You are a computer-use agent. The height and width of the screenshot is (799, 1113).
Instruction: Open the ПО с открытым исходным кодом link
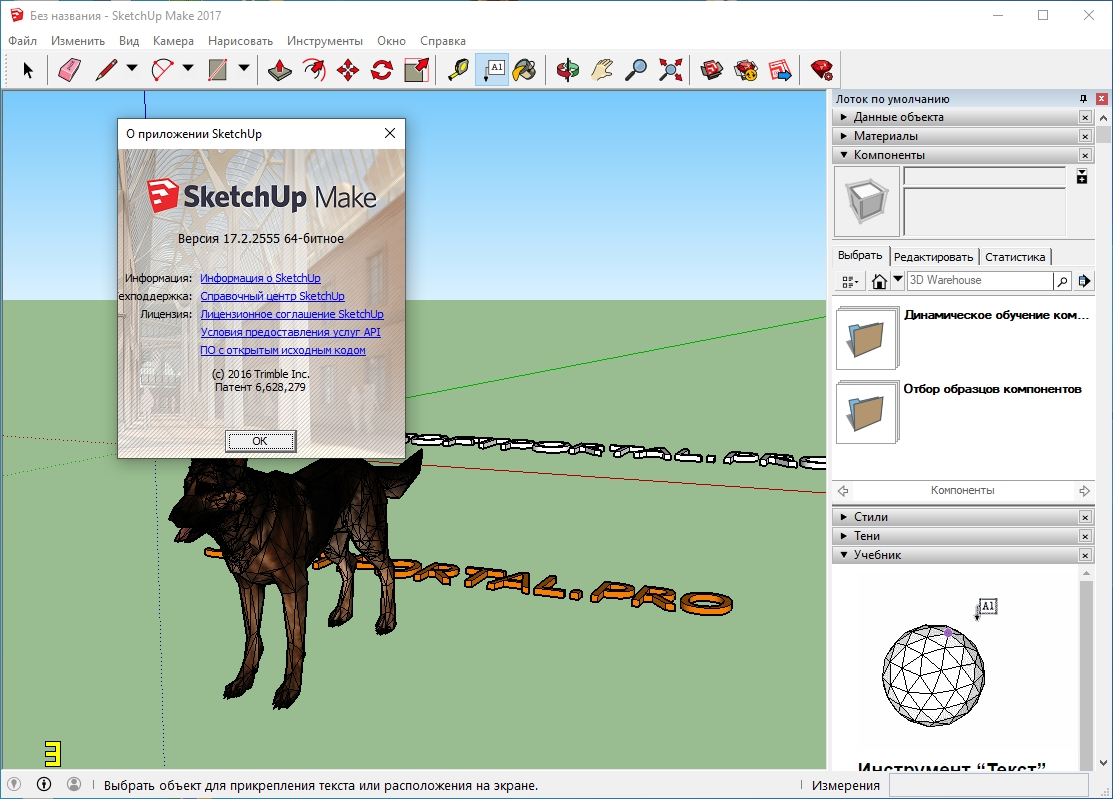283,350
